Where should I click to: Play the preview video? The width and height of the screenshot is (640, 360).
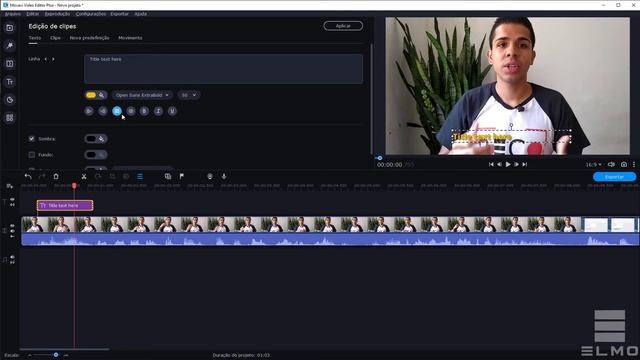click(x=508, y=164)
